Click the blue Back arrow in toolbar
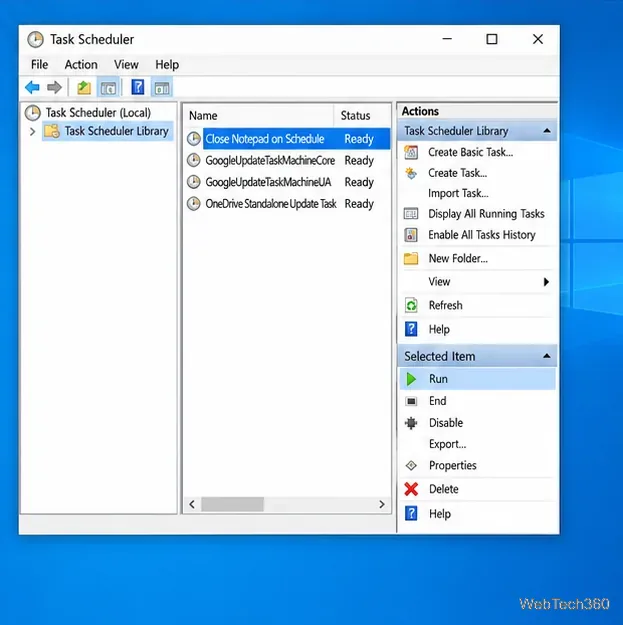This screenshot has height=625, width=623. 32,87
